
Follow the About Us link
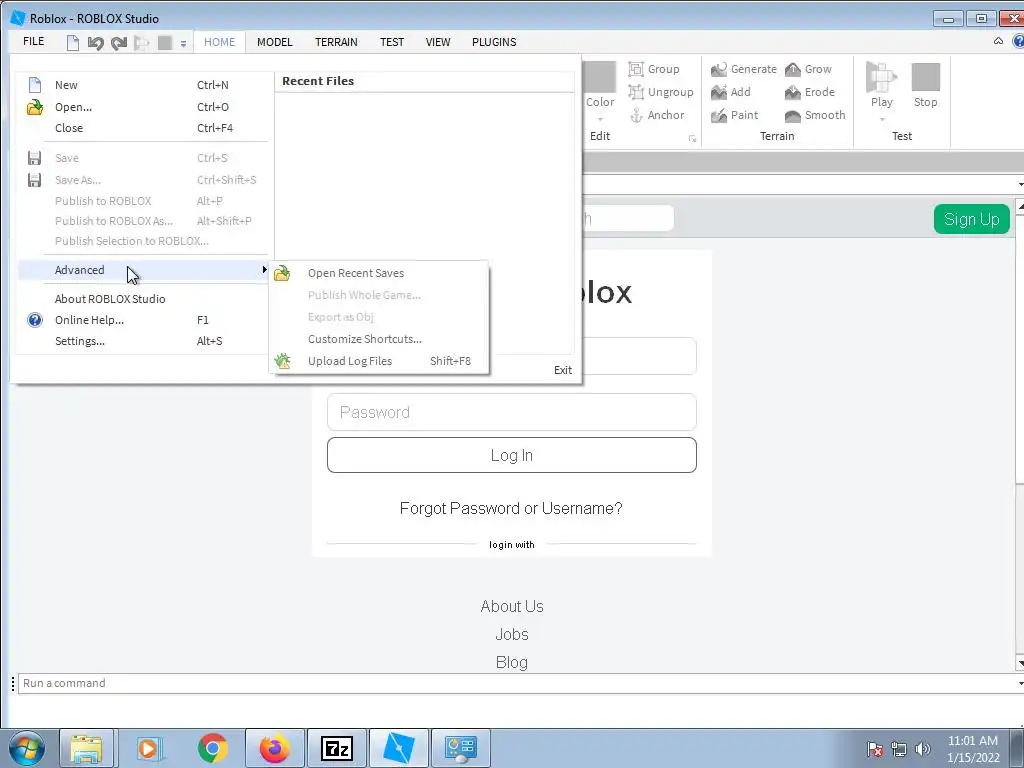[x=511, y=607]
